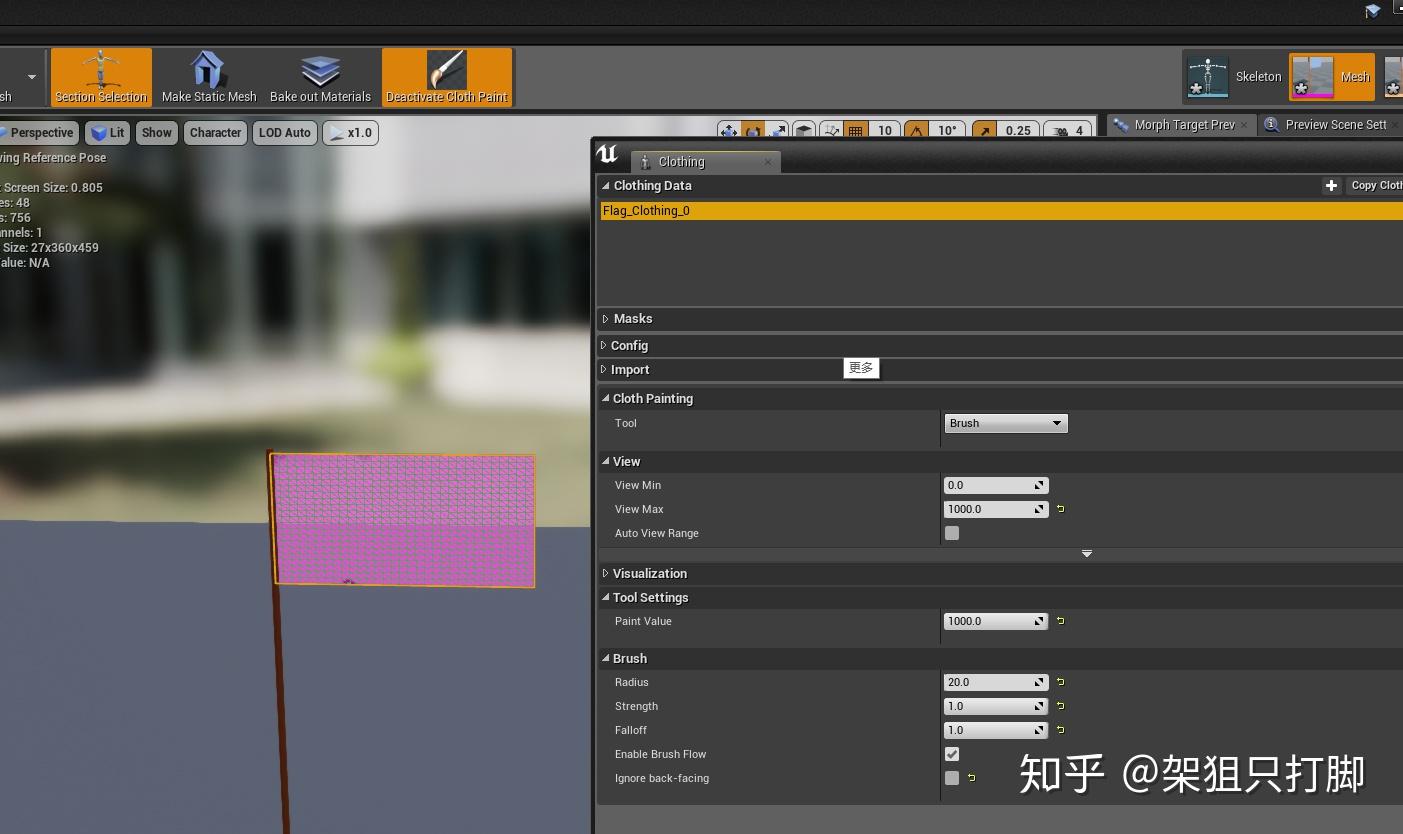Image resolution: width=1403 pixels, height=834 pixels.
Task: Disable Enable Brush Flow
Action: click(950, 754)
